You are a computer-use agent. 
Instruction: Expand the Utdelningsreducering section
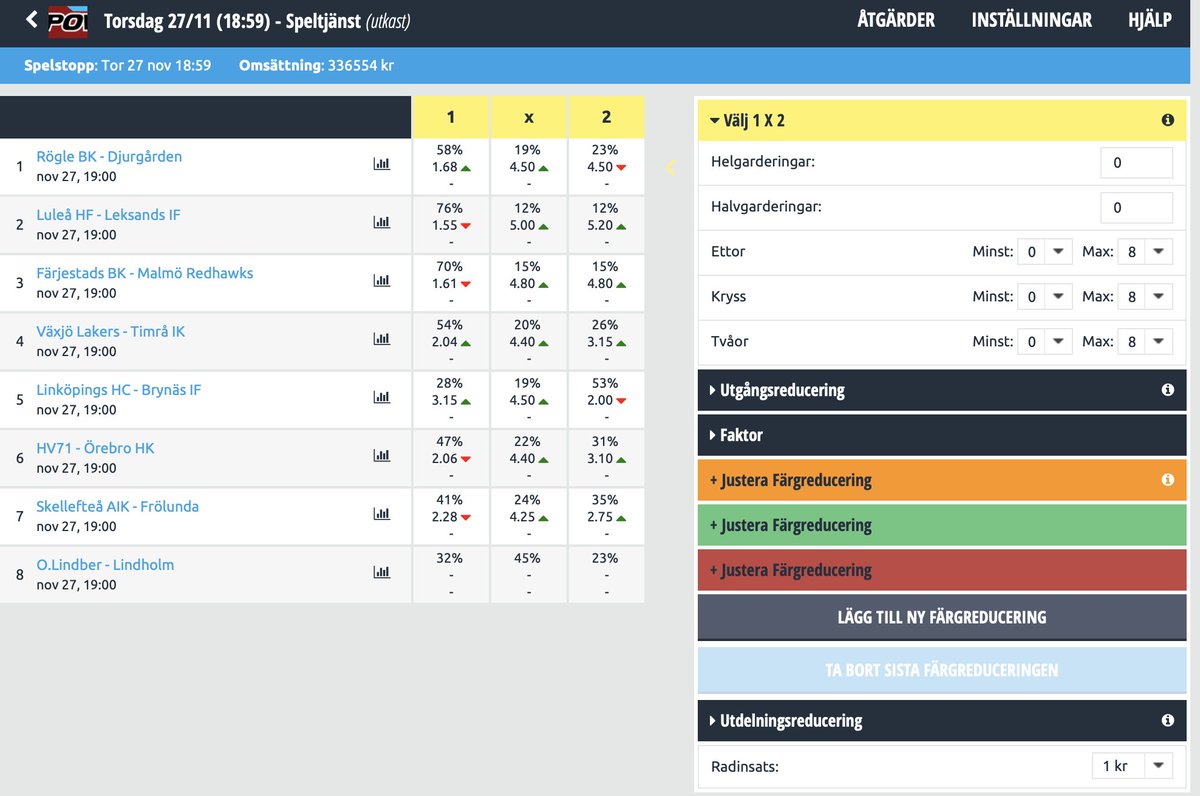[942, 720]
